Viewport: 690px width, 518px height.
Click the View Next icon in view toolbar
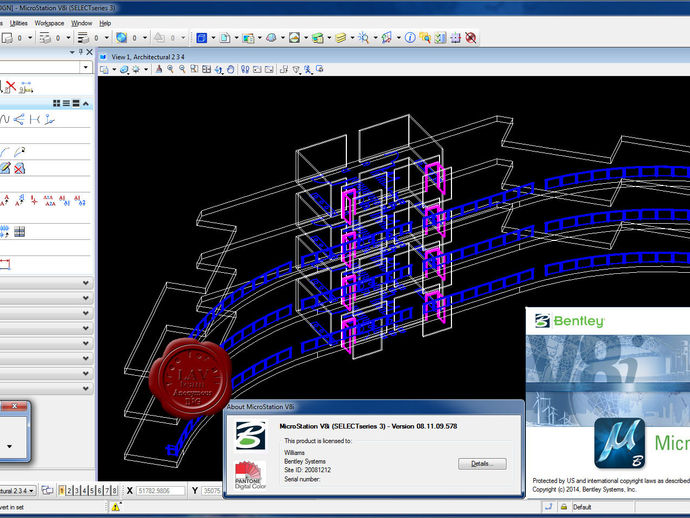[269, 69]
